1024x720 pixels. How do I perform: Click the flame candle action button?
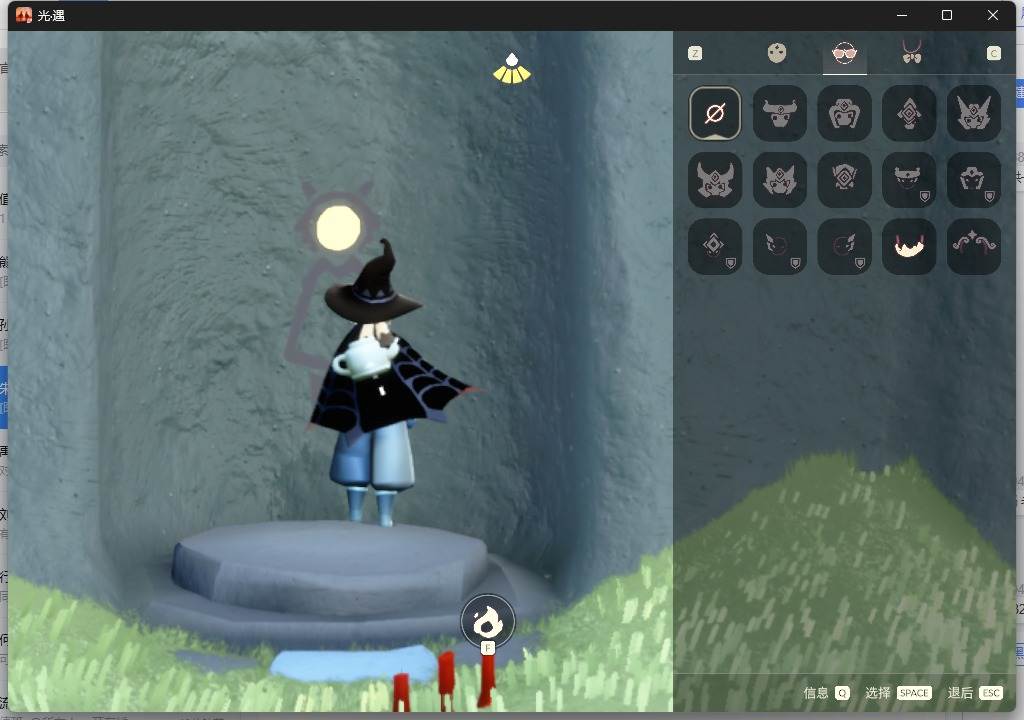[x=487, y=621]
